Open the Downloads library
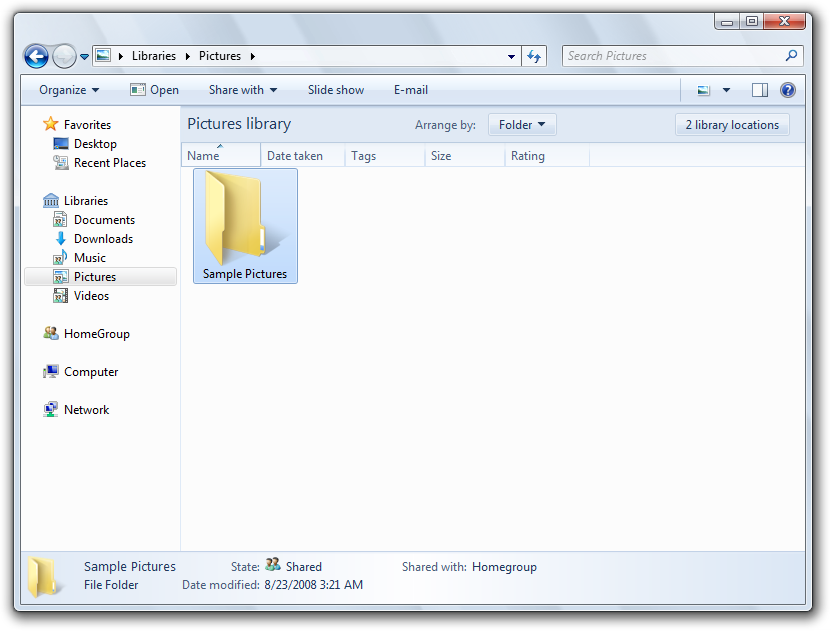 103,239
